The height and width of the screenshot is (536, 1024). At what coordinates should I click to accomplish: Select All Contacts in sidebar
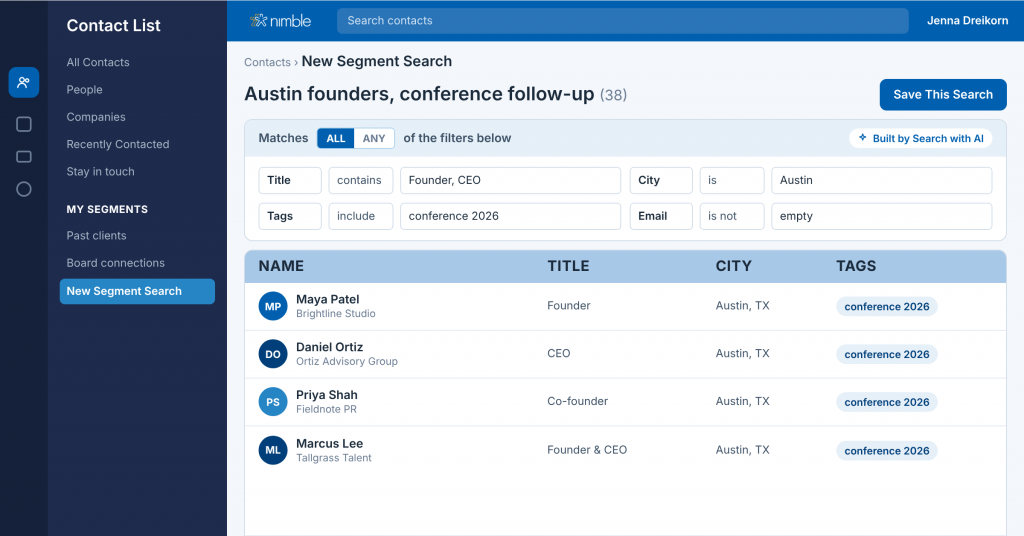click(x=98, y=62)
